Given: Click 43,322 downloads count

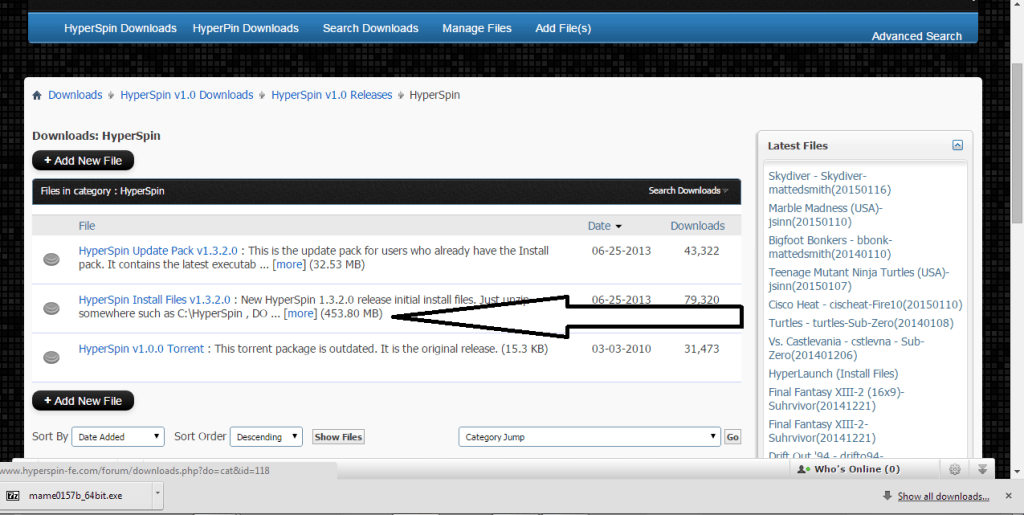Looking at the screenshot, I should (701, 251).
